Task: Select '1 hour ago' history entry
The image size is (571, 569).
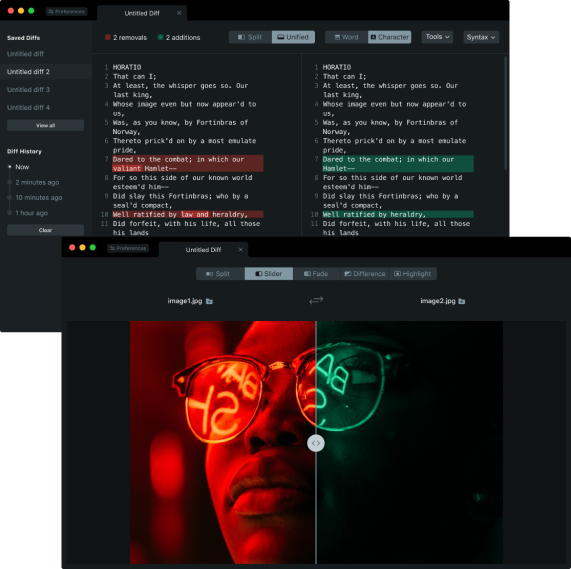Action: pyautogui.click(x=32, y=213)
